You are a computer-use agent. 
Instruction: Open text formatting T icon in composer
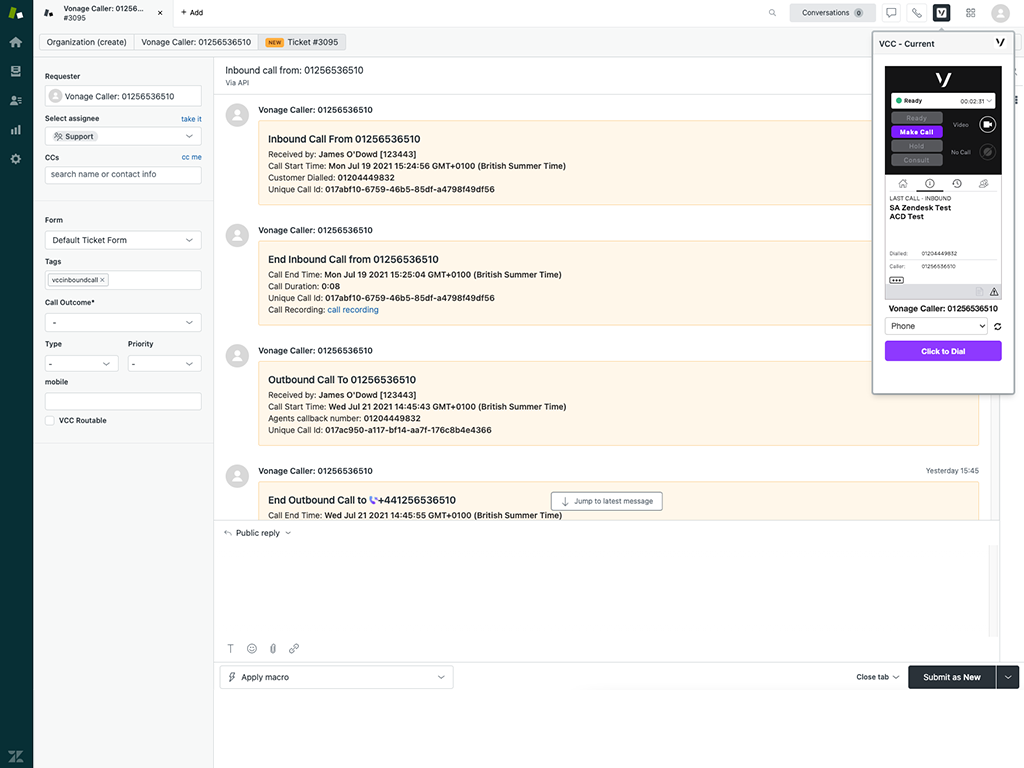click(230, 648)
